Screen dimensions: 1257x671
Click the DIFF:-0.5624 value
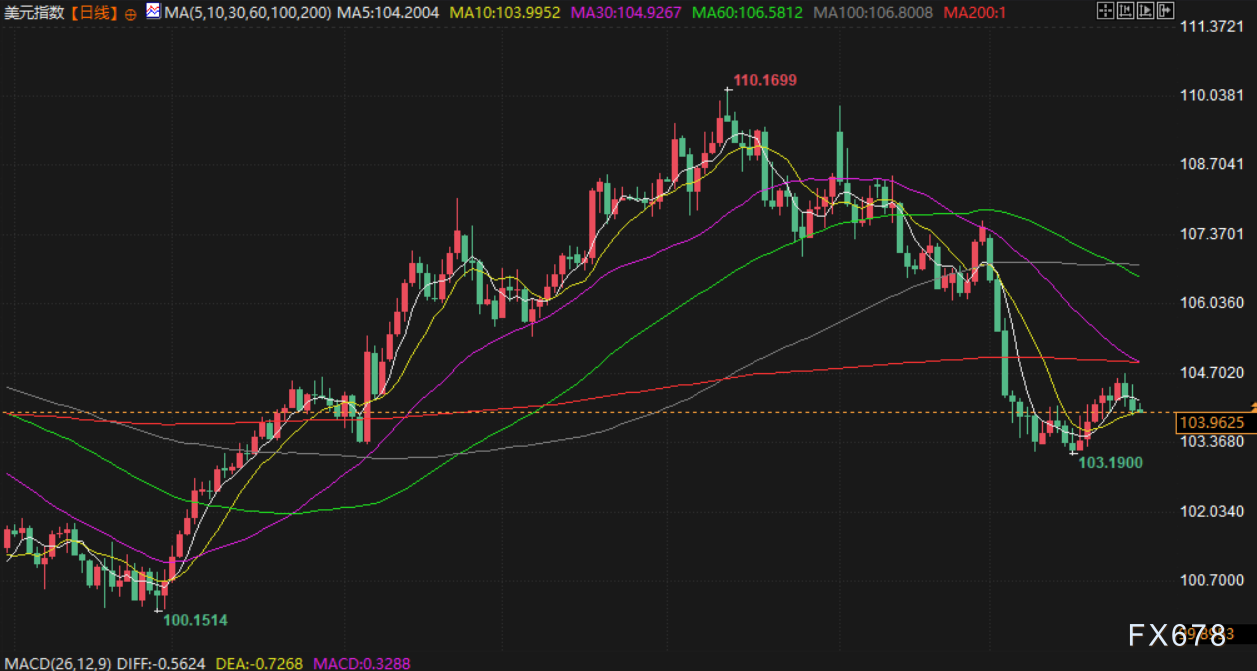(x=159, y=662)
